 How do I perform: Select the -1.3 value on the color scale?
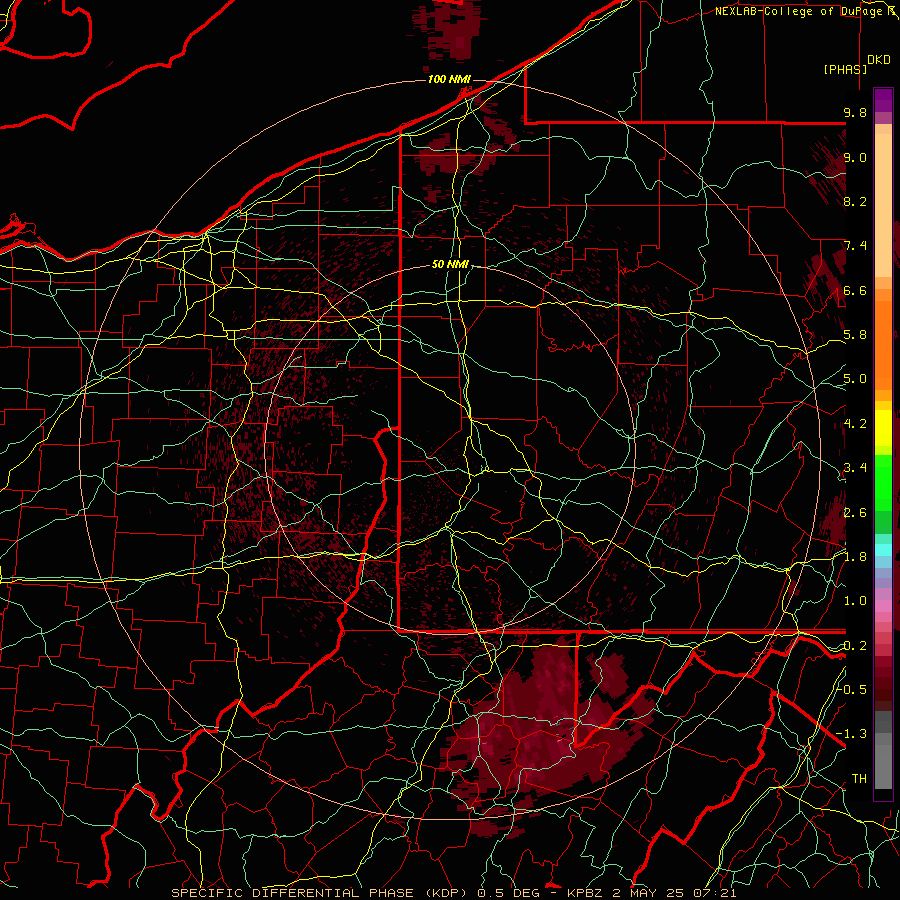tap(852, 734)
